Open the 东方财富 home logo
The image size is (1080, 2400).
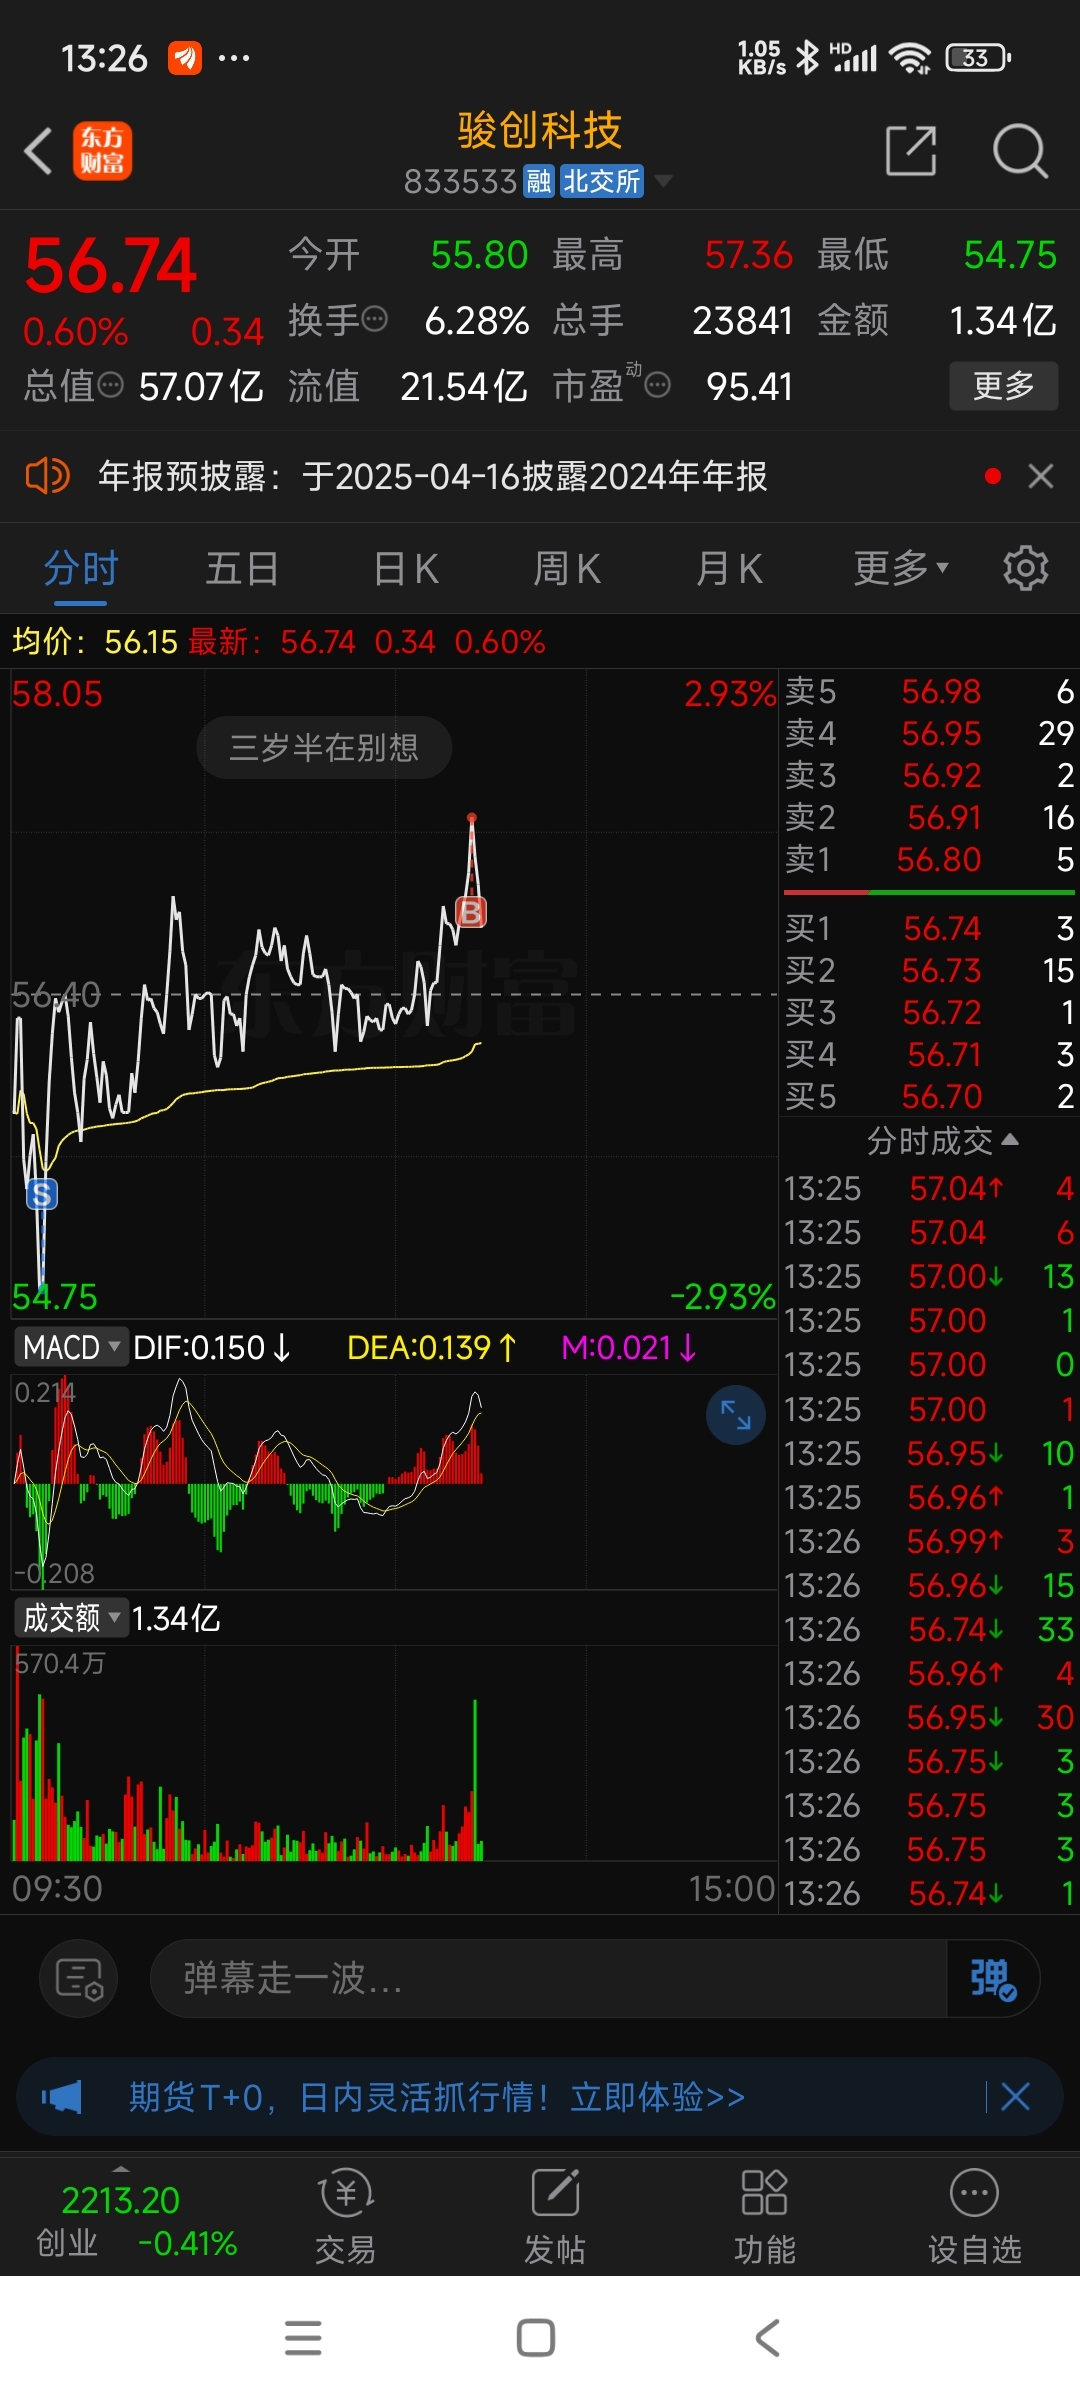102,152
